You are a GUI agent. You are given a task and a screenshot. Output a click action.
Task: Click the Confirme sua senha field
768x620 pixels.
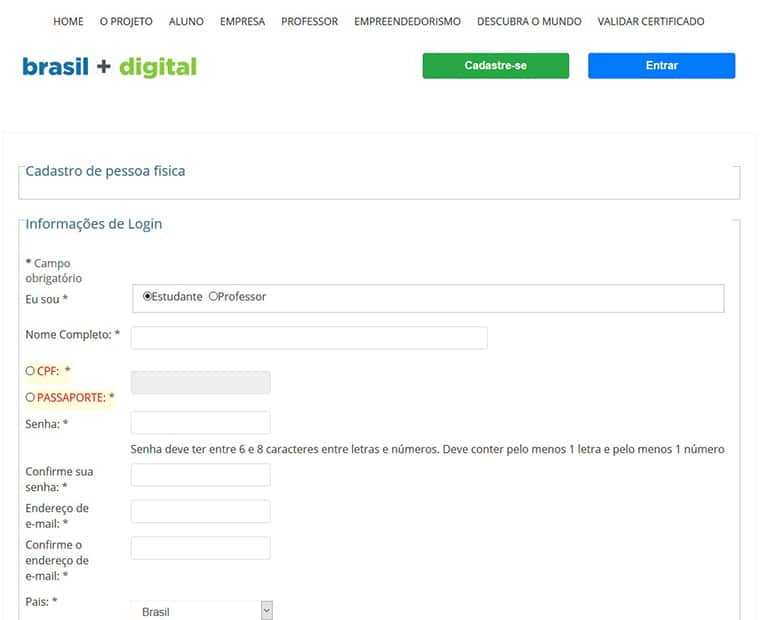[x=200, y=475]
